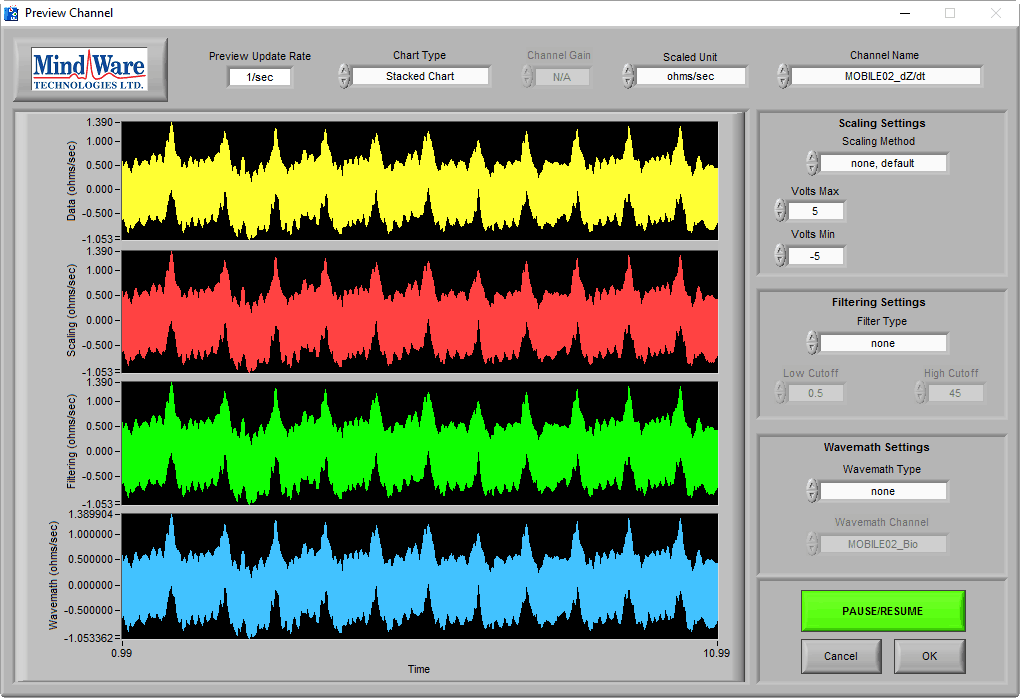Click the Preview Update Rate field
Screen dimensions: 1020x698
click(260, 77)
